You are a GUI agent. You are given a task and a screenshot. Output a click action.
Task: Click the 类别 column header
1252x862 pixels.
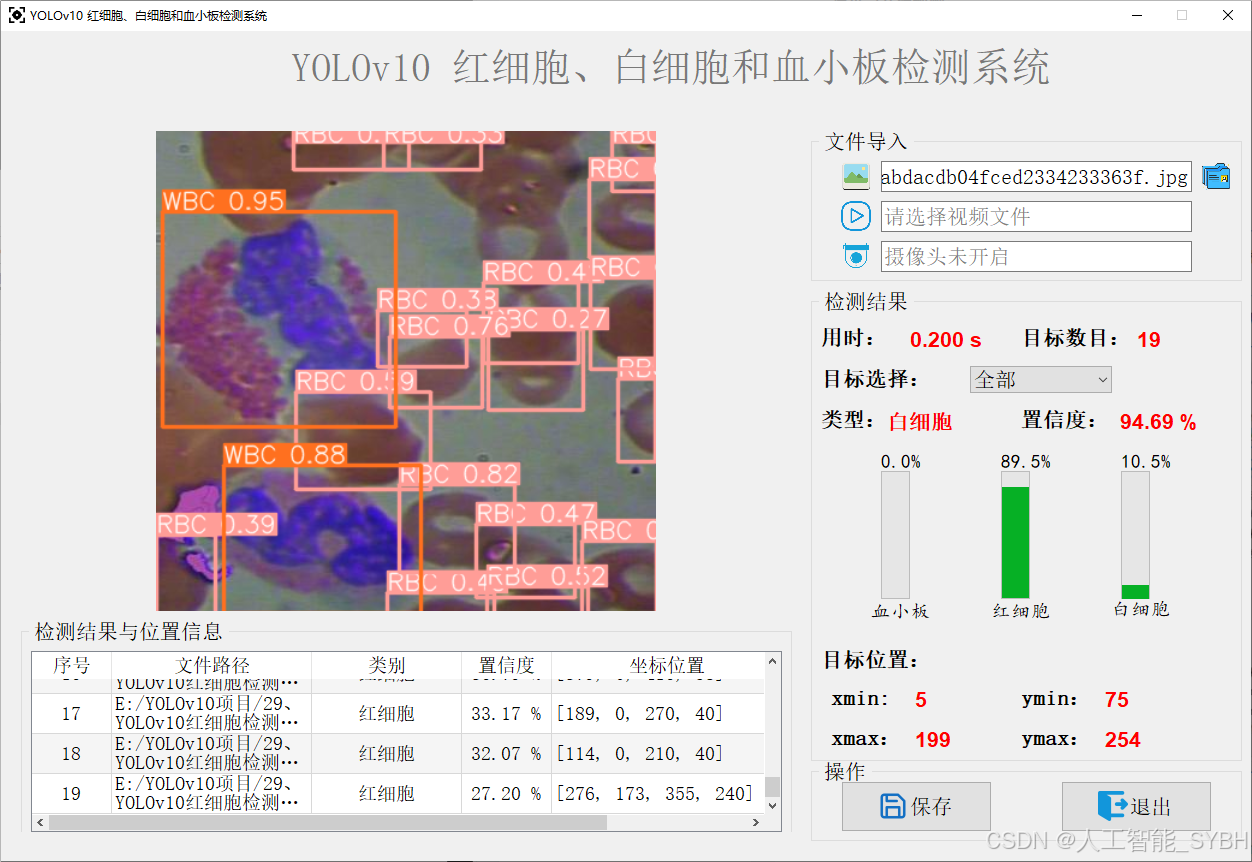[x=387, y=665]
